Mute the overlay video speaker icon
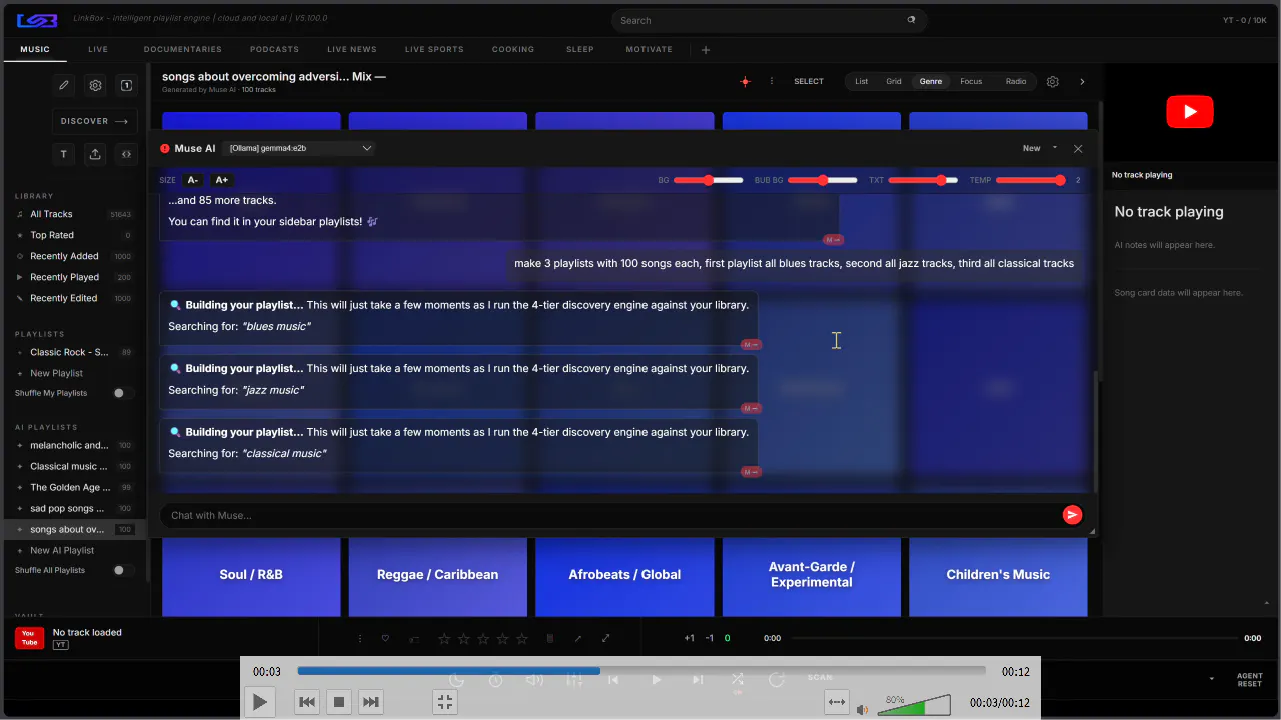The width and height of the screenshot is (1281, 720). [x=862, y=709]
